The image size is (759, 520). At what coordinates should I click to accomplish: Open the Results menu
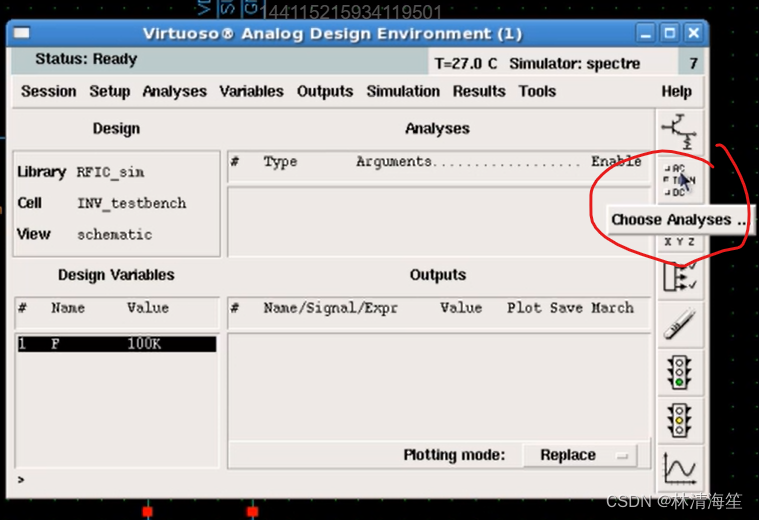479,91
